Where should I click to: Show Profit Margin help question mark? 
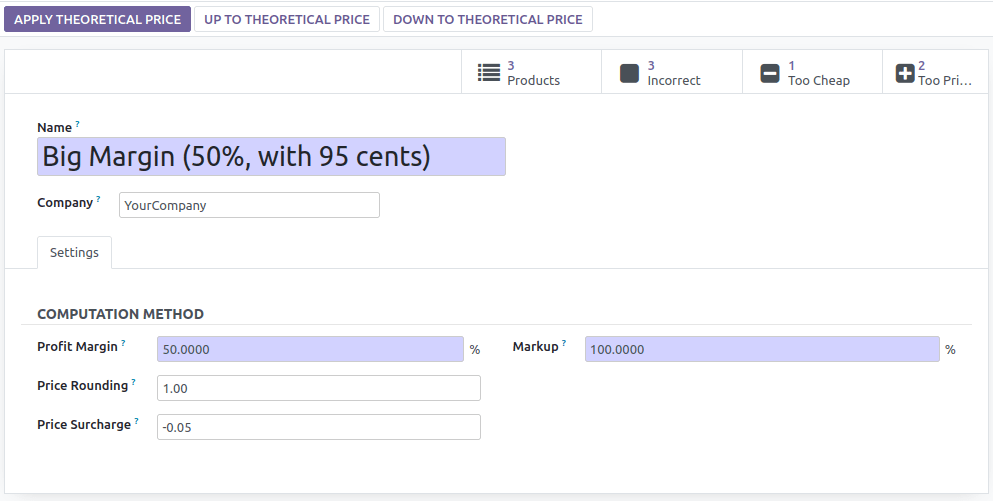pyautogui.click(x=123, y=343)
